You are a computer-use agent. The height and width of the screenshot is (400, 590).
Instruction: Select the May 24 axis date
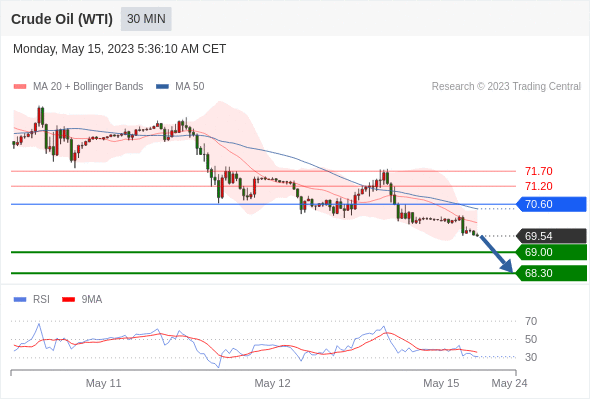click(509, 383)
